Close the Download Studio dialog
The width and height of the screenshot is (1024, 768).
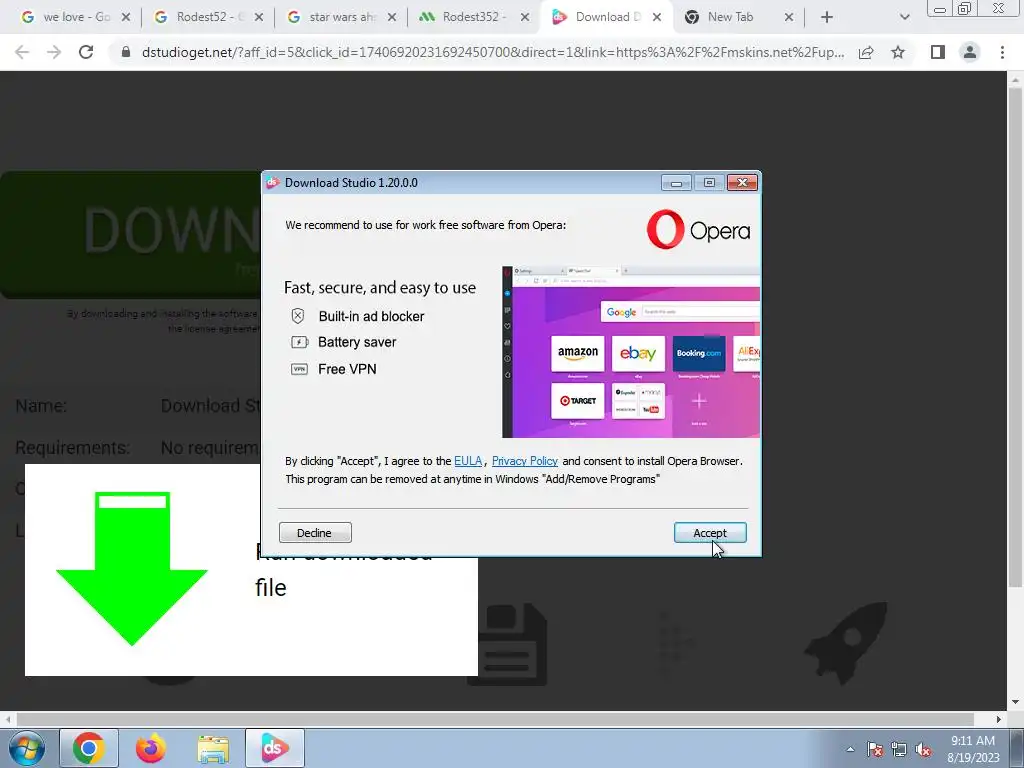[742, 183]
